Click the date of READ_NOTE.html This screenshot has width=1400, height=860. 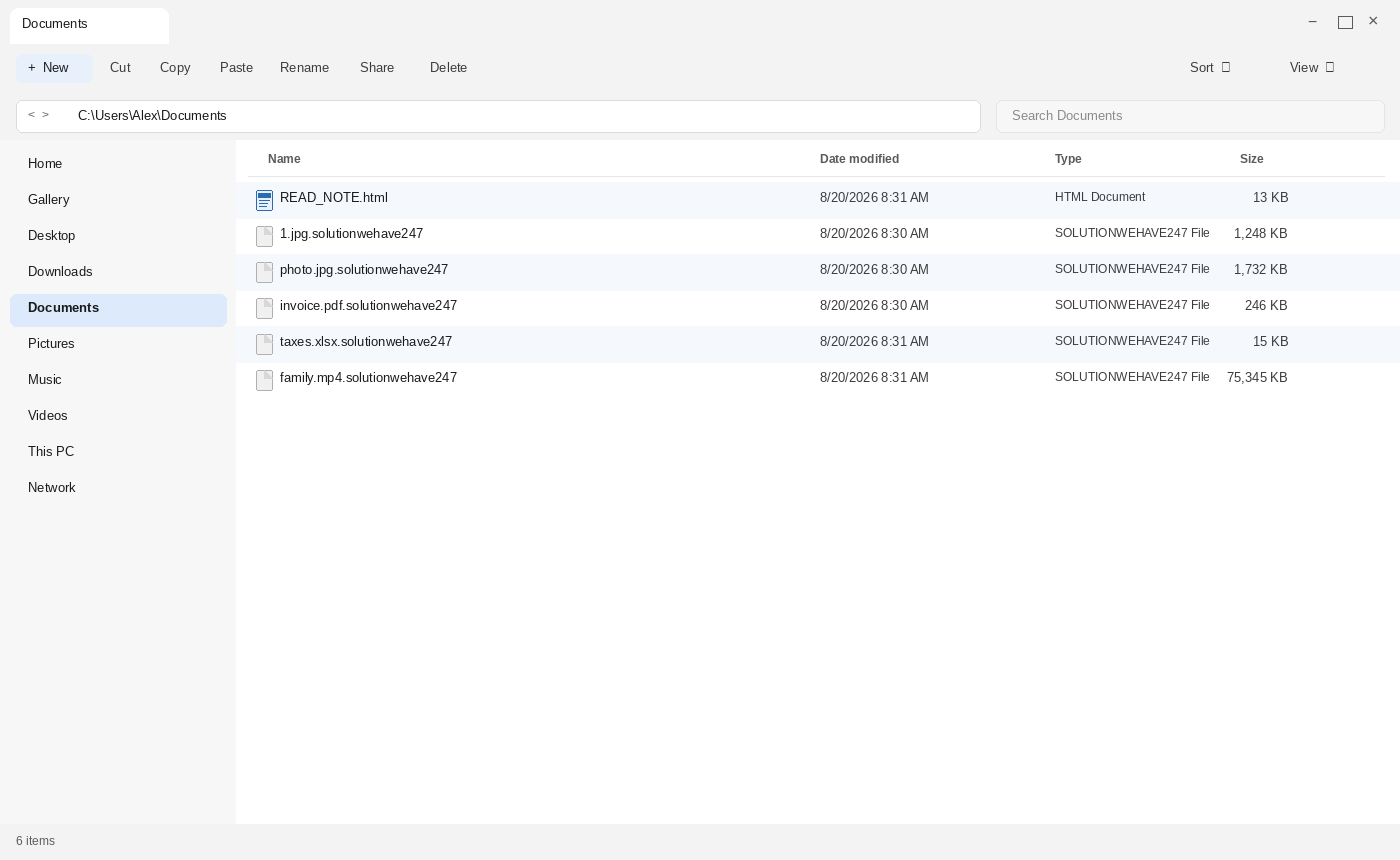[x=874, y=198]
